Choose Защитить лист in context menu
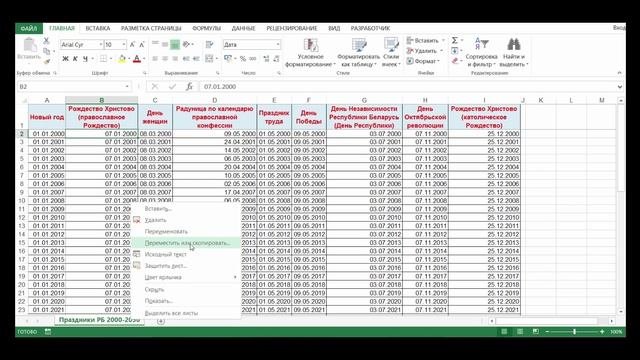This screenshot has height=360, width=640. click(x=186, y=266)
